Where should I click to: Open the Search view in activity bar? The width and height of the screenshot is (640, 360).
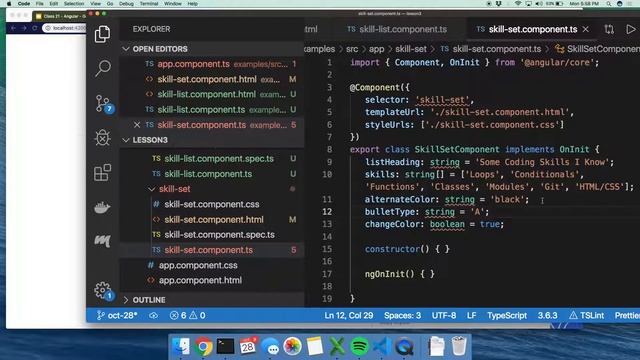coord(103,68)
